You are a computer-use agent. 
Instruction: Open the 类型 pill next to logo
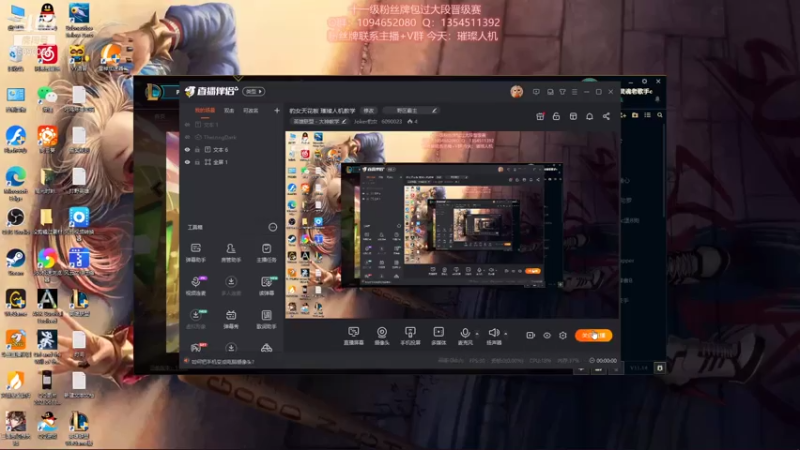click(254, 91)
